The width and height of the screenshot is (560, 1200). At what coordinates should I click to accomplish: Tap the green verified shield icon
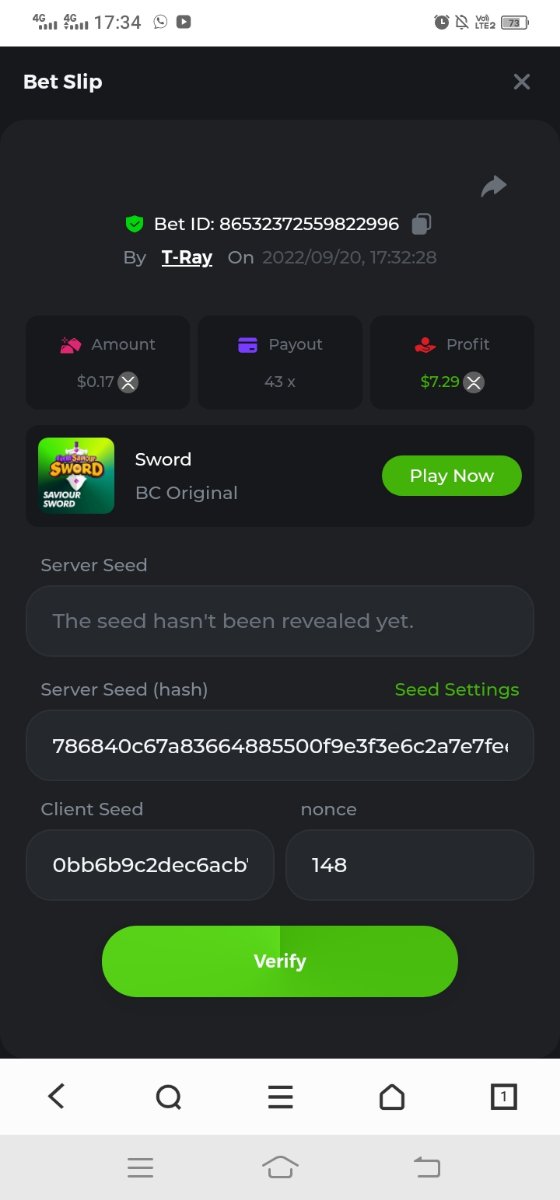(135, 223)
